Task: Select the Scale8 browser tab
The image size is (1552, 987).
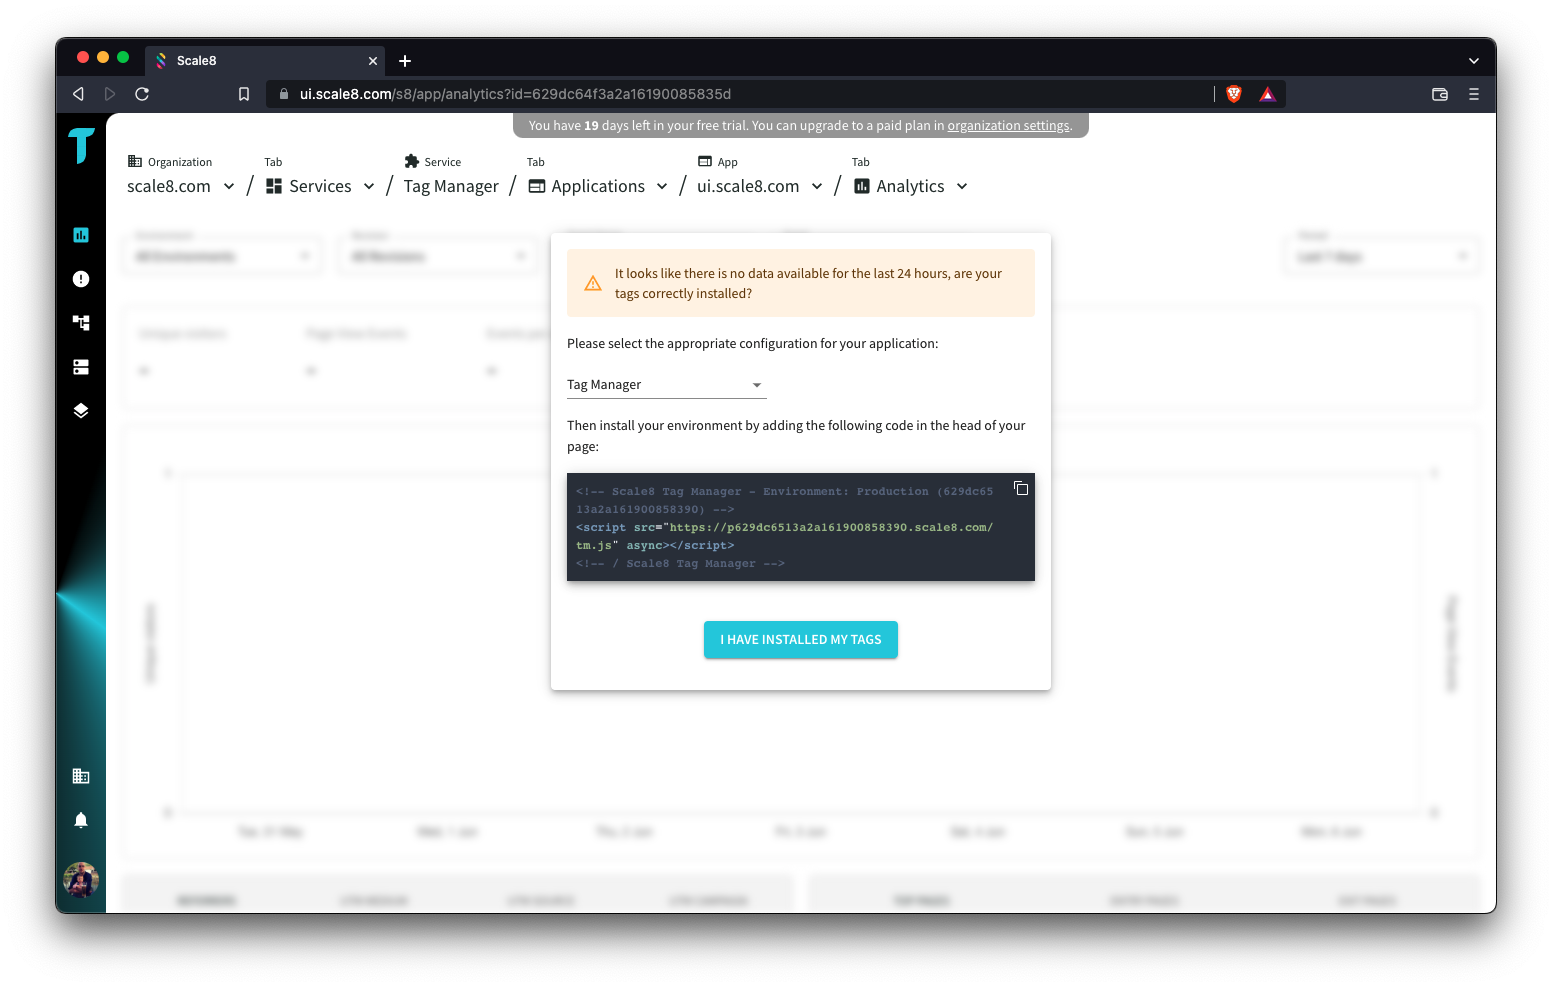Action: [265, 61]
